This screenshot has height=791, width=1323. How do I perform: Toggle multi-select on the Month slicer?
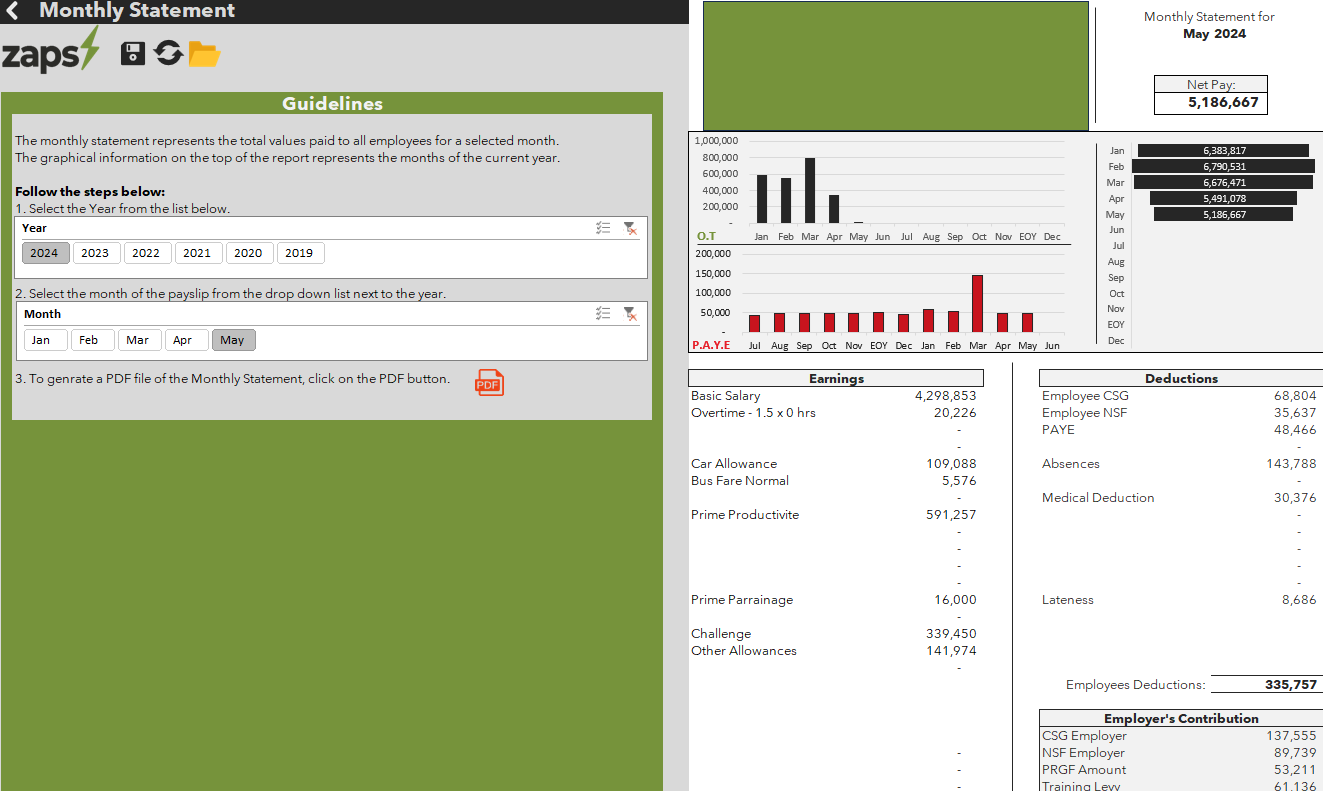click(603, 314)
